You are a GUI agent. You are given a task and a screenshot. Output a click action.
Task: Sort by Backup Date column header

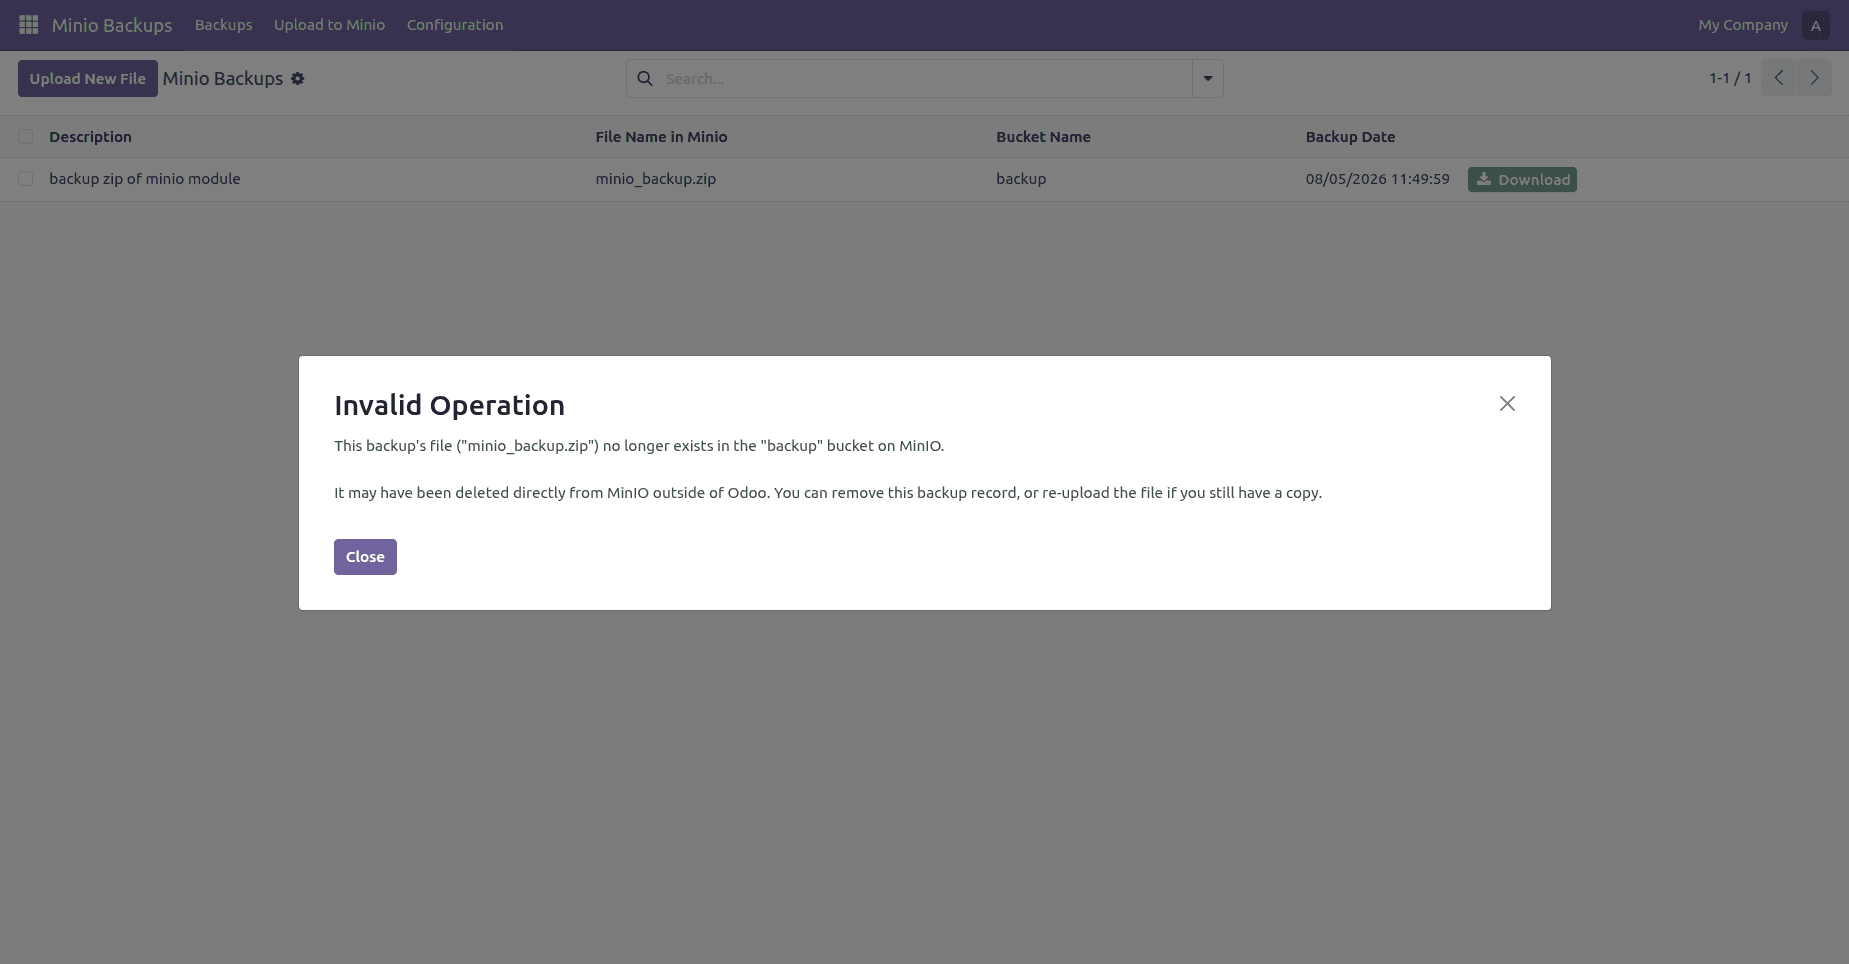coord(1350,137)
